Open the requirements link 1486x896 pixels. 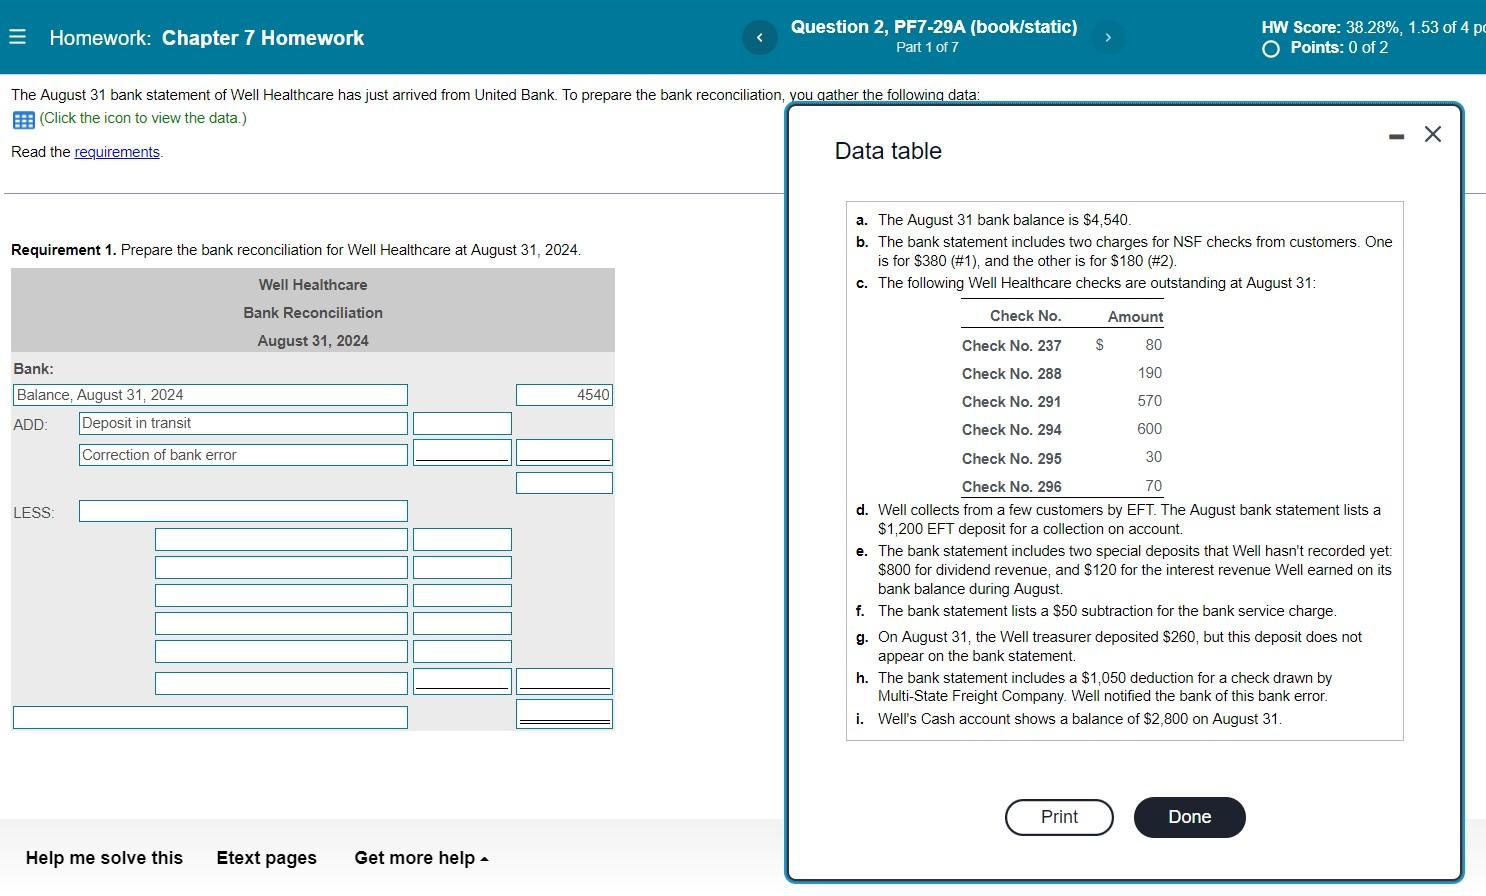pyautogui.click(x=117, y=152)
